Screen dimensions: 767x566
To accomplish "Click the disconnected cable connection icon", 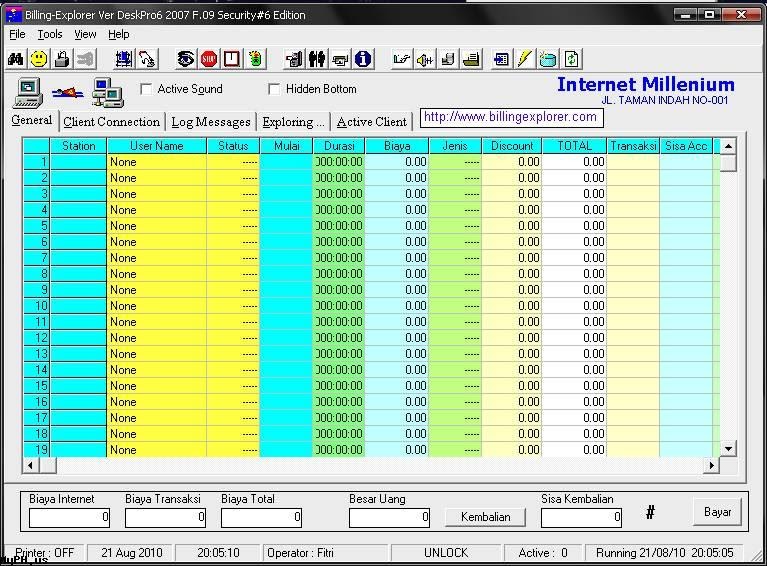I will (x=68, y=92).
